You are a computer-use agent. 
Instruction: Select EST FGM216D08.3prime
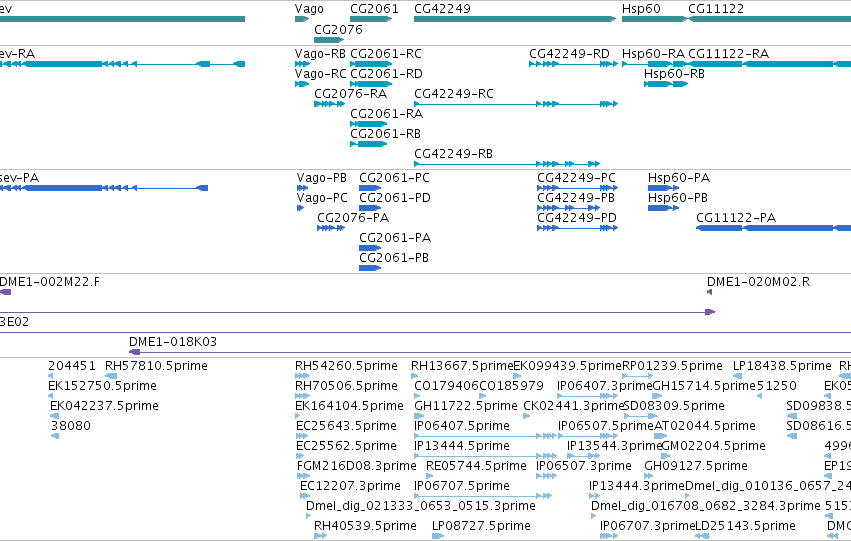(357, 467)
